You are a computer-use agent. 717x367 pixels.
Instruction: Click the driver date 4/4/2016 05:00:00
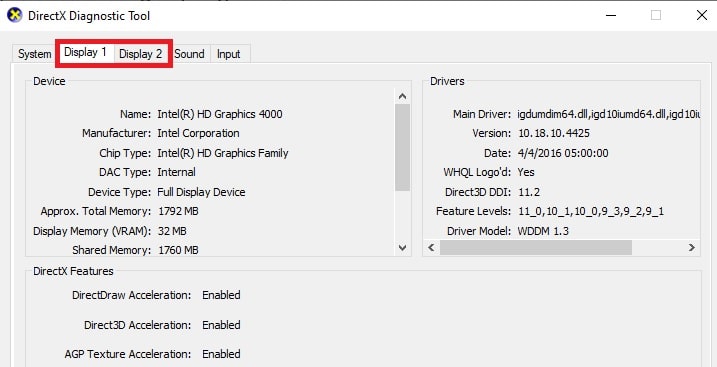click(x=563, y=153)
